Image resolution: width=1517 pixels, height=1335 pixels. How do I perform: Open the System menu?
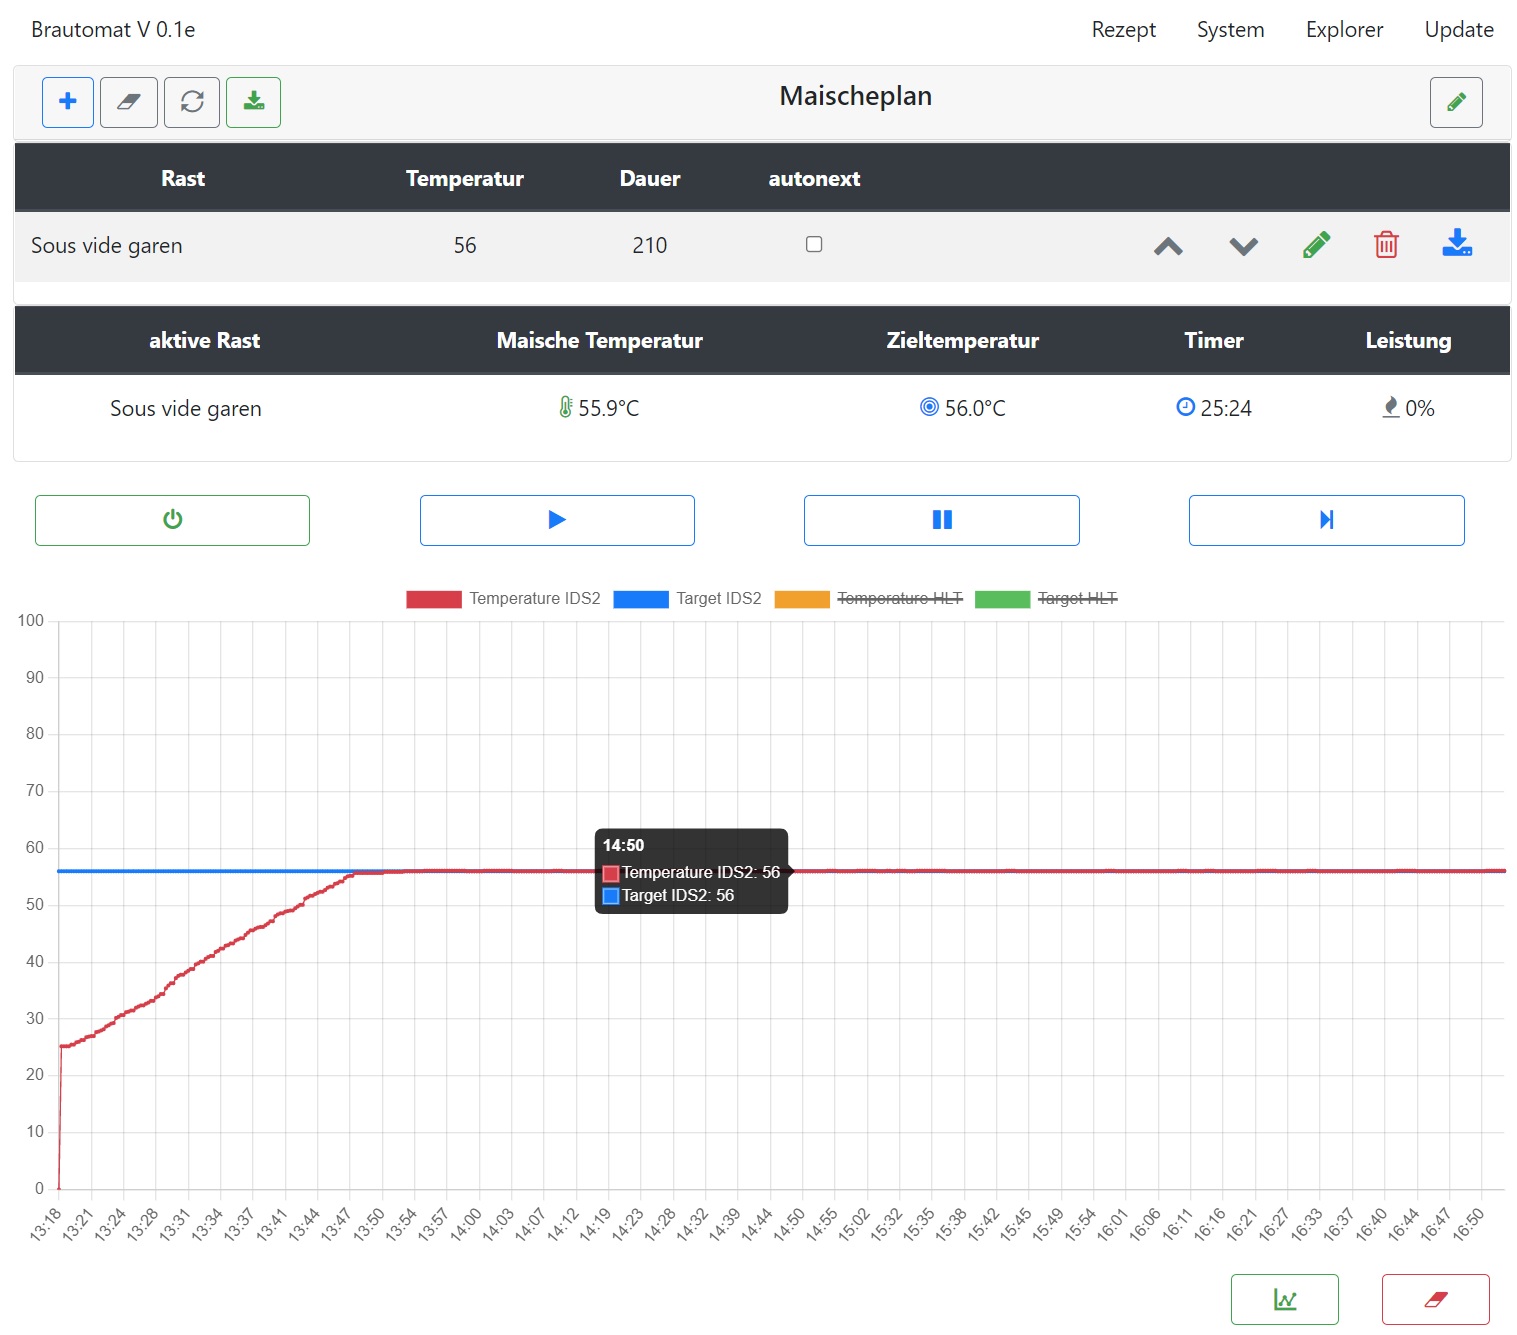pos(1230,30)
